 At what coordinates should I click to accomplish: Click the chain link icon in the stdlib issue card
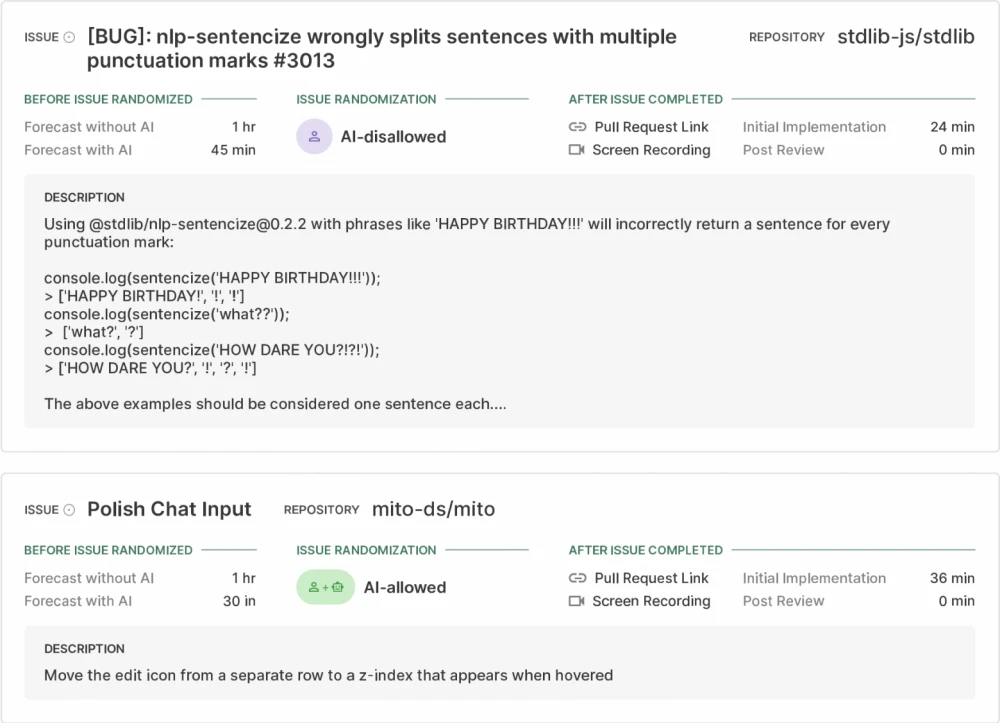[x=577, y=127]
